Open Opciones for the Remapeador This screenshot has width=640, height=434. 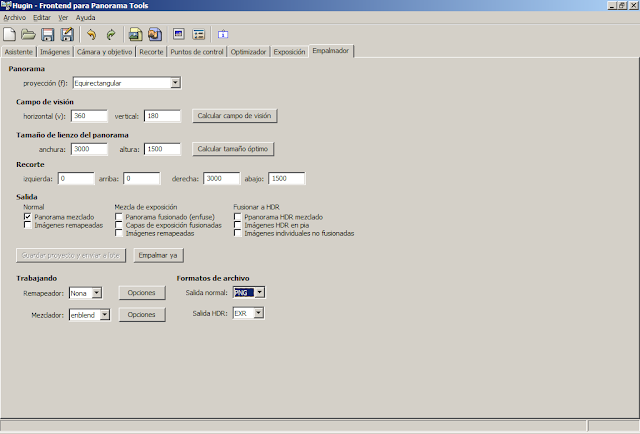coord(142,293)
